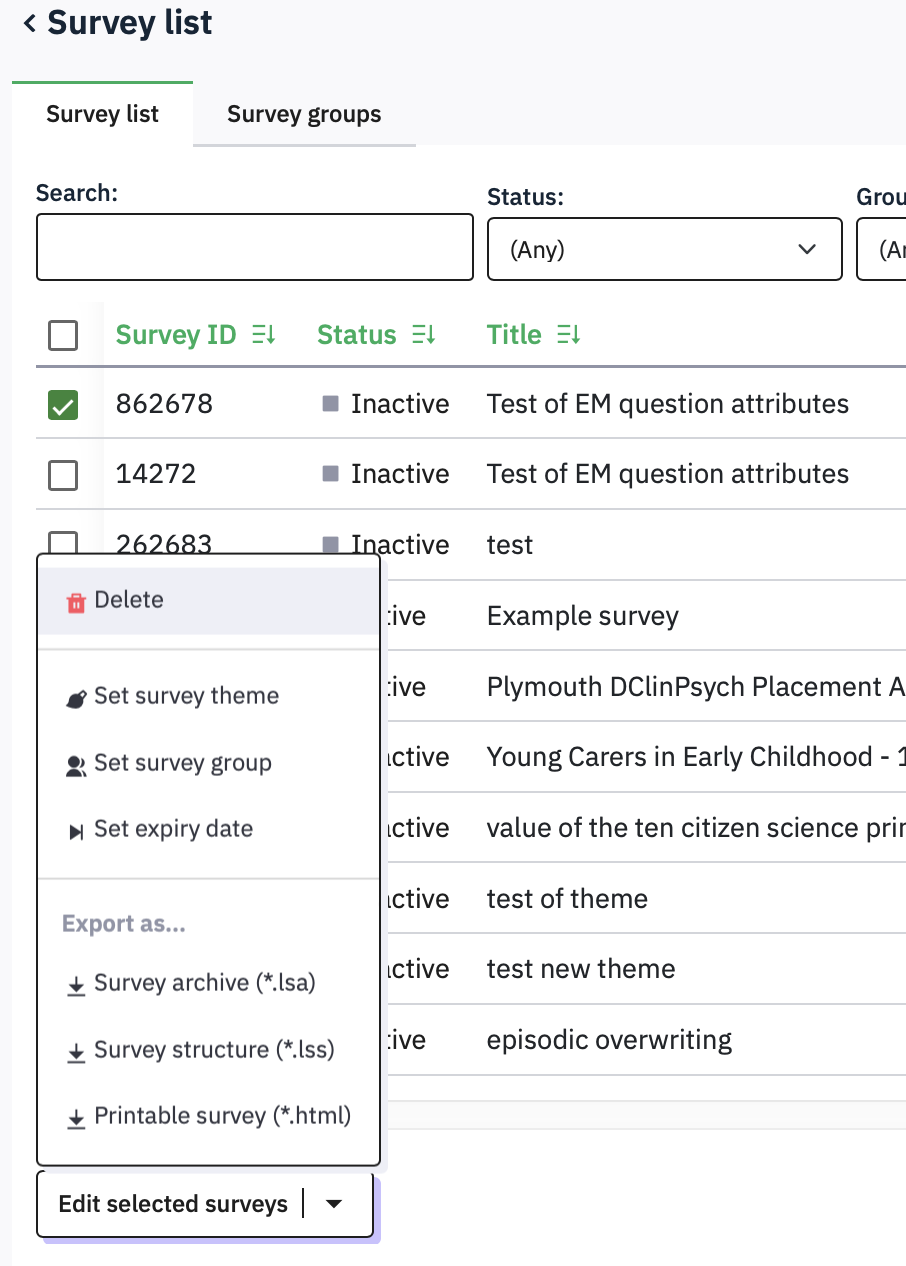Click download icon beside Printable survey
906x1266 pixels.
tap(76, 1119)
